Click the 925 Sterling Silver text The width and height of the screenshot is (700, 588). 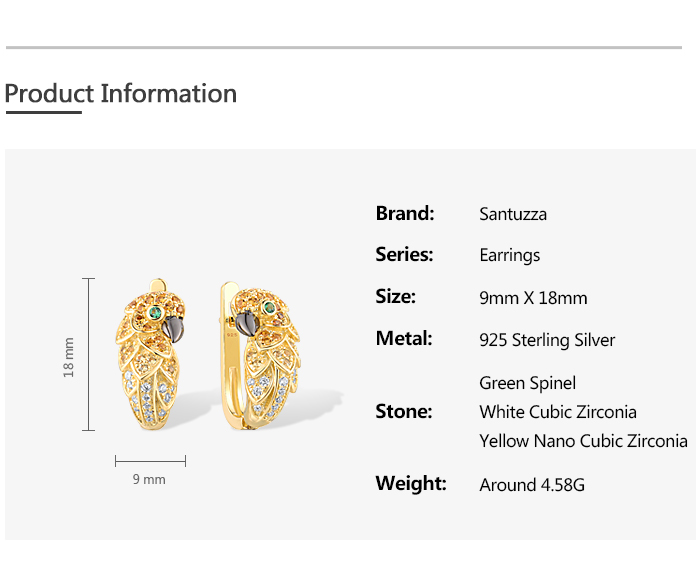[x=547, y=340]
